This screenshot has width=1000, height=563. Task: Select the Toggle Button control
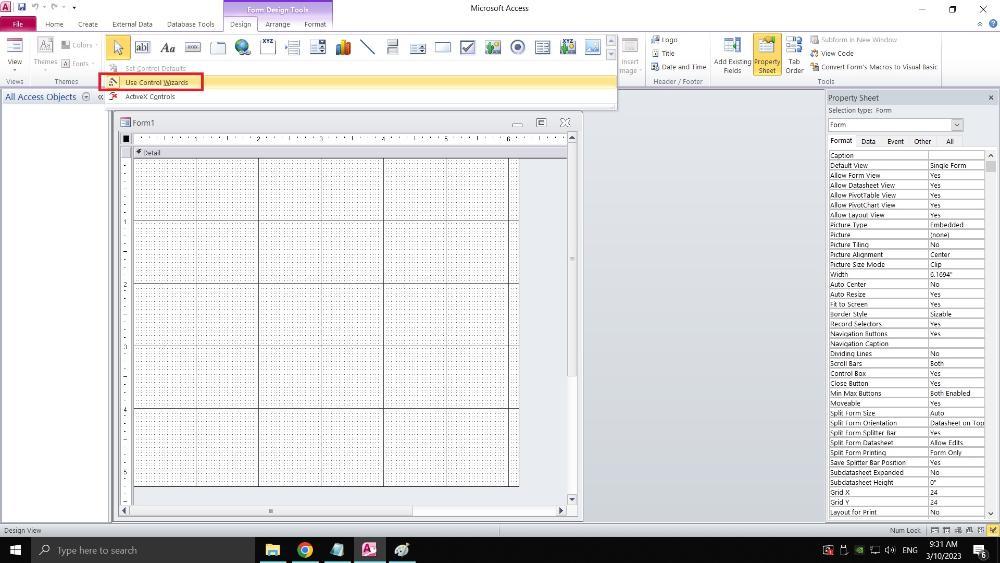(x=393, y=47)
